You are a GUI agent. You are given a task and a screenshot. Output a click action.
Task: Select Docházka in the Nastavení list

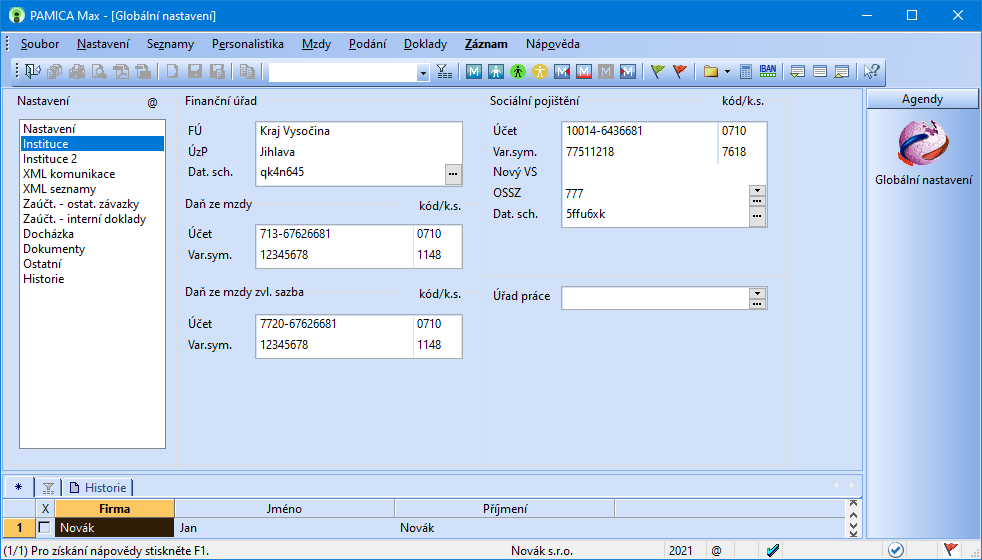point(48,234)
